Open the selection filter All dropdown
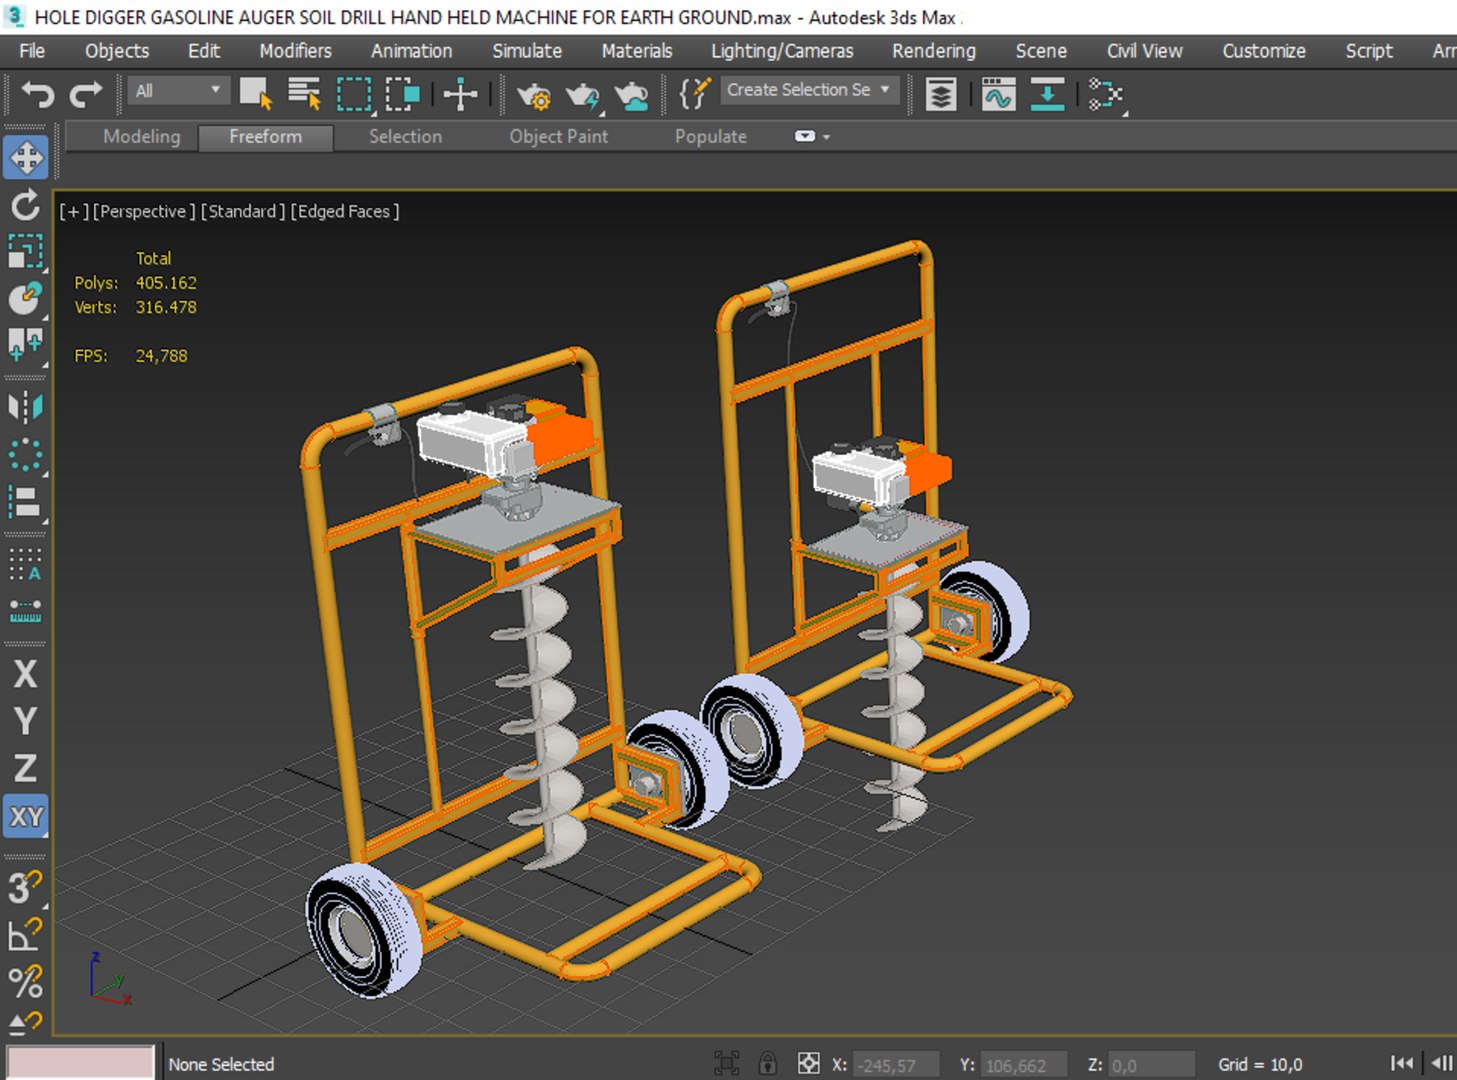 coord(179,91)
